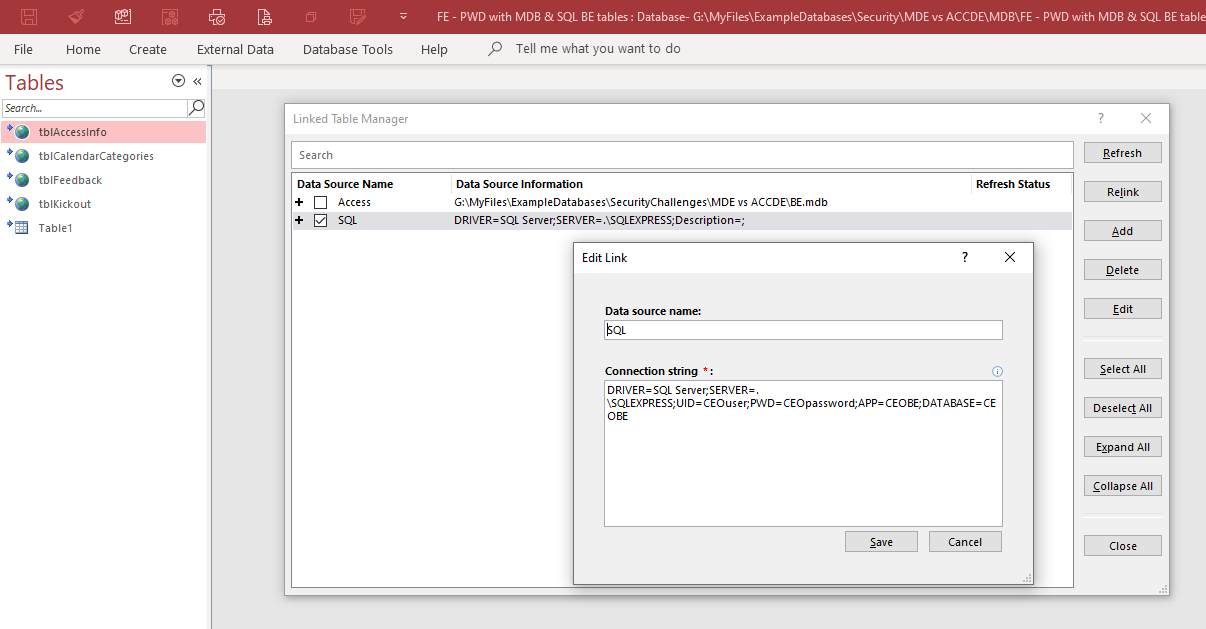Click the third quick access toolbar icon with cubes
The image size is (1206, 629).
[x=123, y=17]
